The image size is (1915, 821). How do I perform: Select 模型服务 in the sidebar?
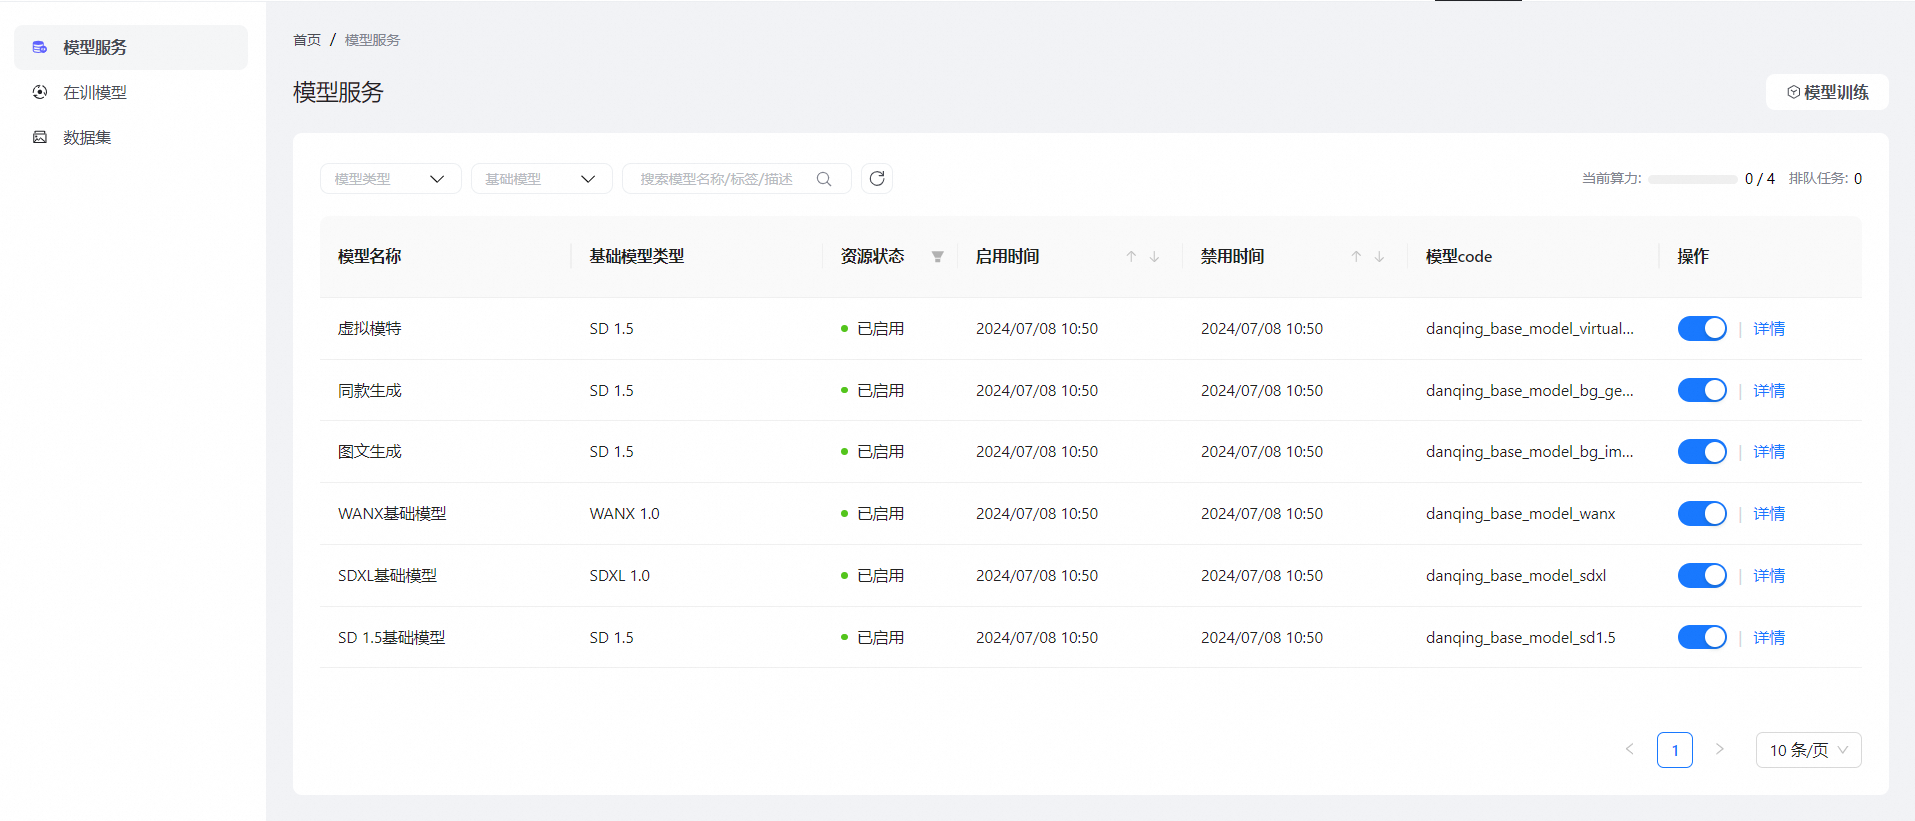[x=131, y=47]
